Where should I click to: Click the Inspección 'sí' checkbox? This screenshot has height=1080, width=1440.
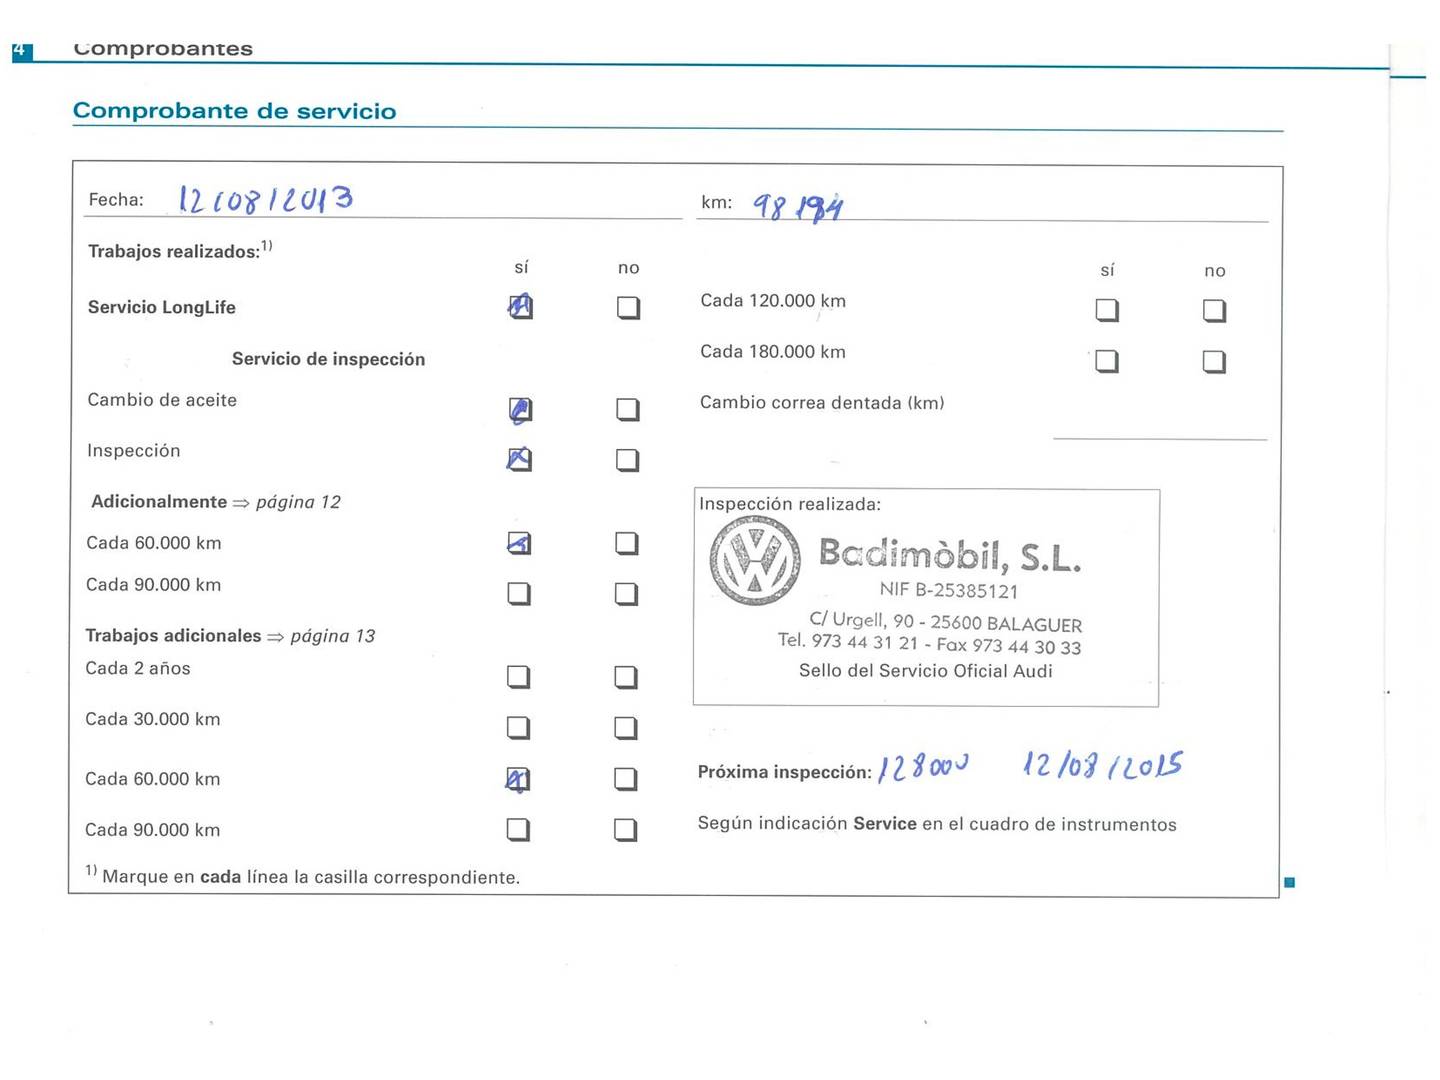pos(519,459)
